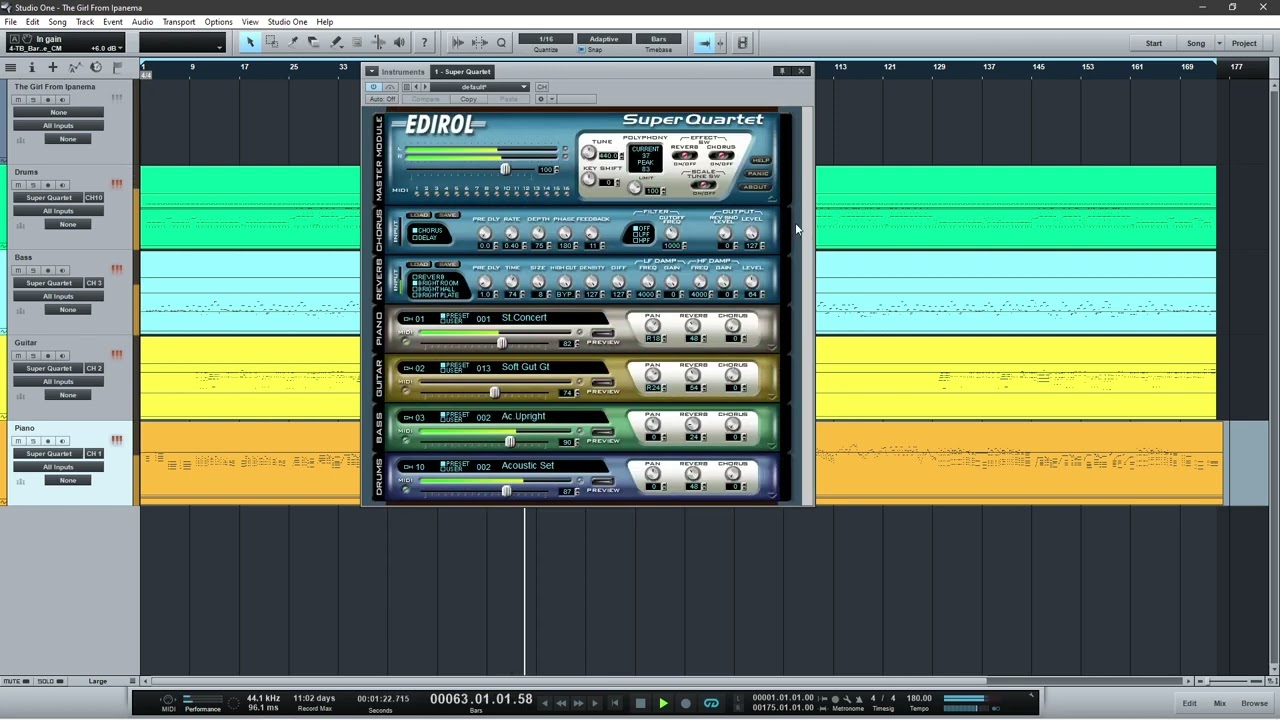Viewport: 1280px width, 720px height.
Task: Select the Range tool
Action: pos(271,43)
